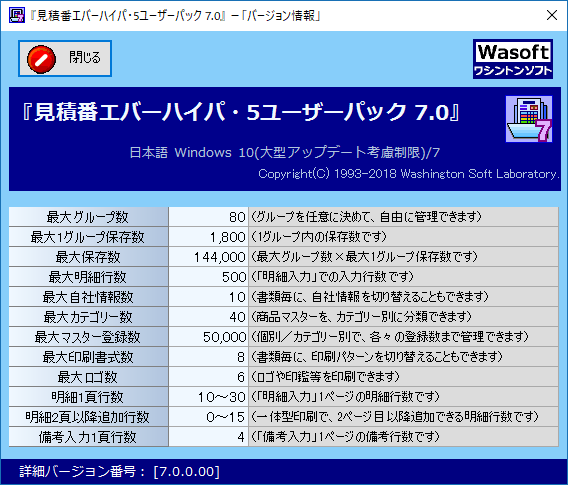Click the Wasoft ワシントンソフト logo
This screenshot has height=485, width=568.
[x=513, y=59]
